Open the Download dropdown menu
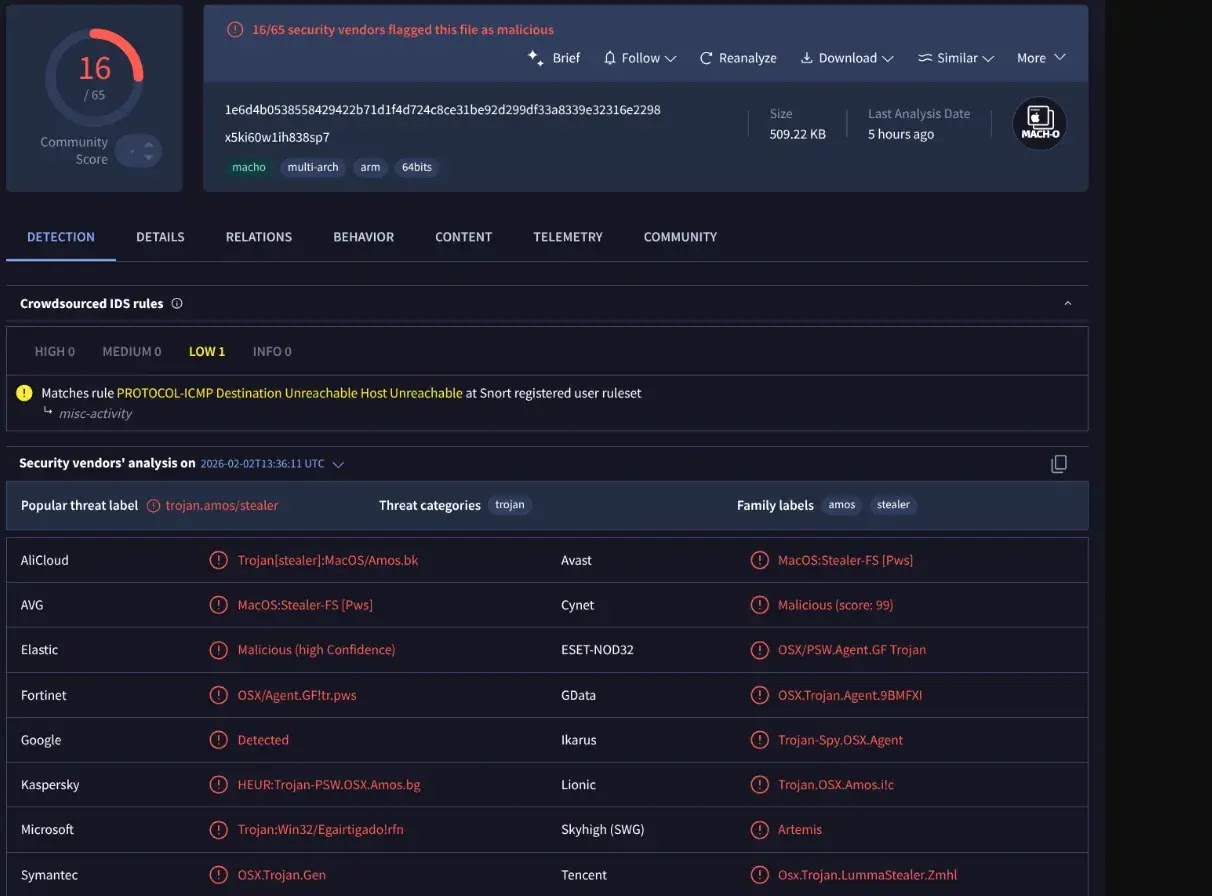This screenshot has height=896, width=1212. coord(847,58)
